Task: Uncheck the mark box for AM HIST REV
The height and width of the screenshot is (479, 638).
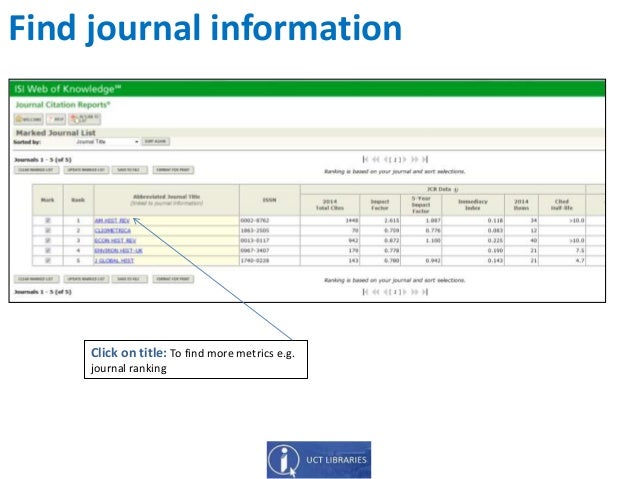Action: coord(48,220)
